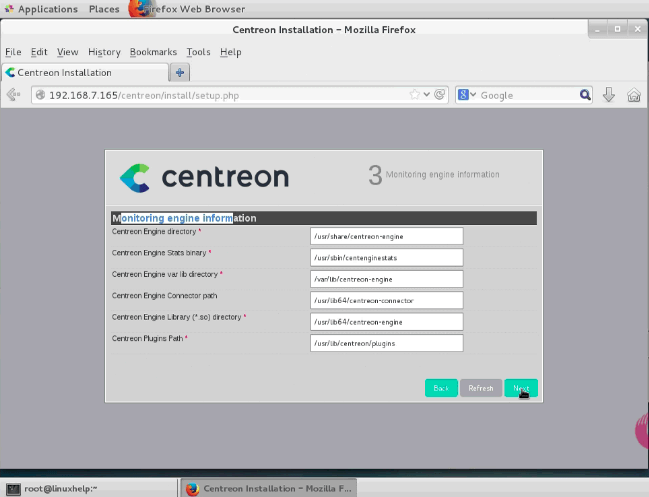Click the Back button in installer
Image resolution: width=649 pixels, height=497 pixels.
441,388
